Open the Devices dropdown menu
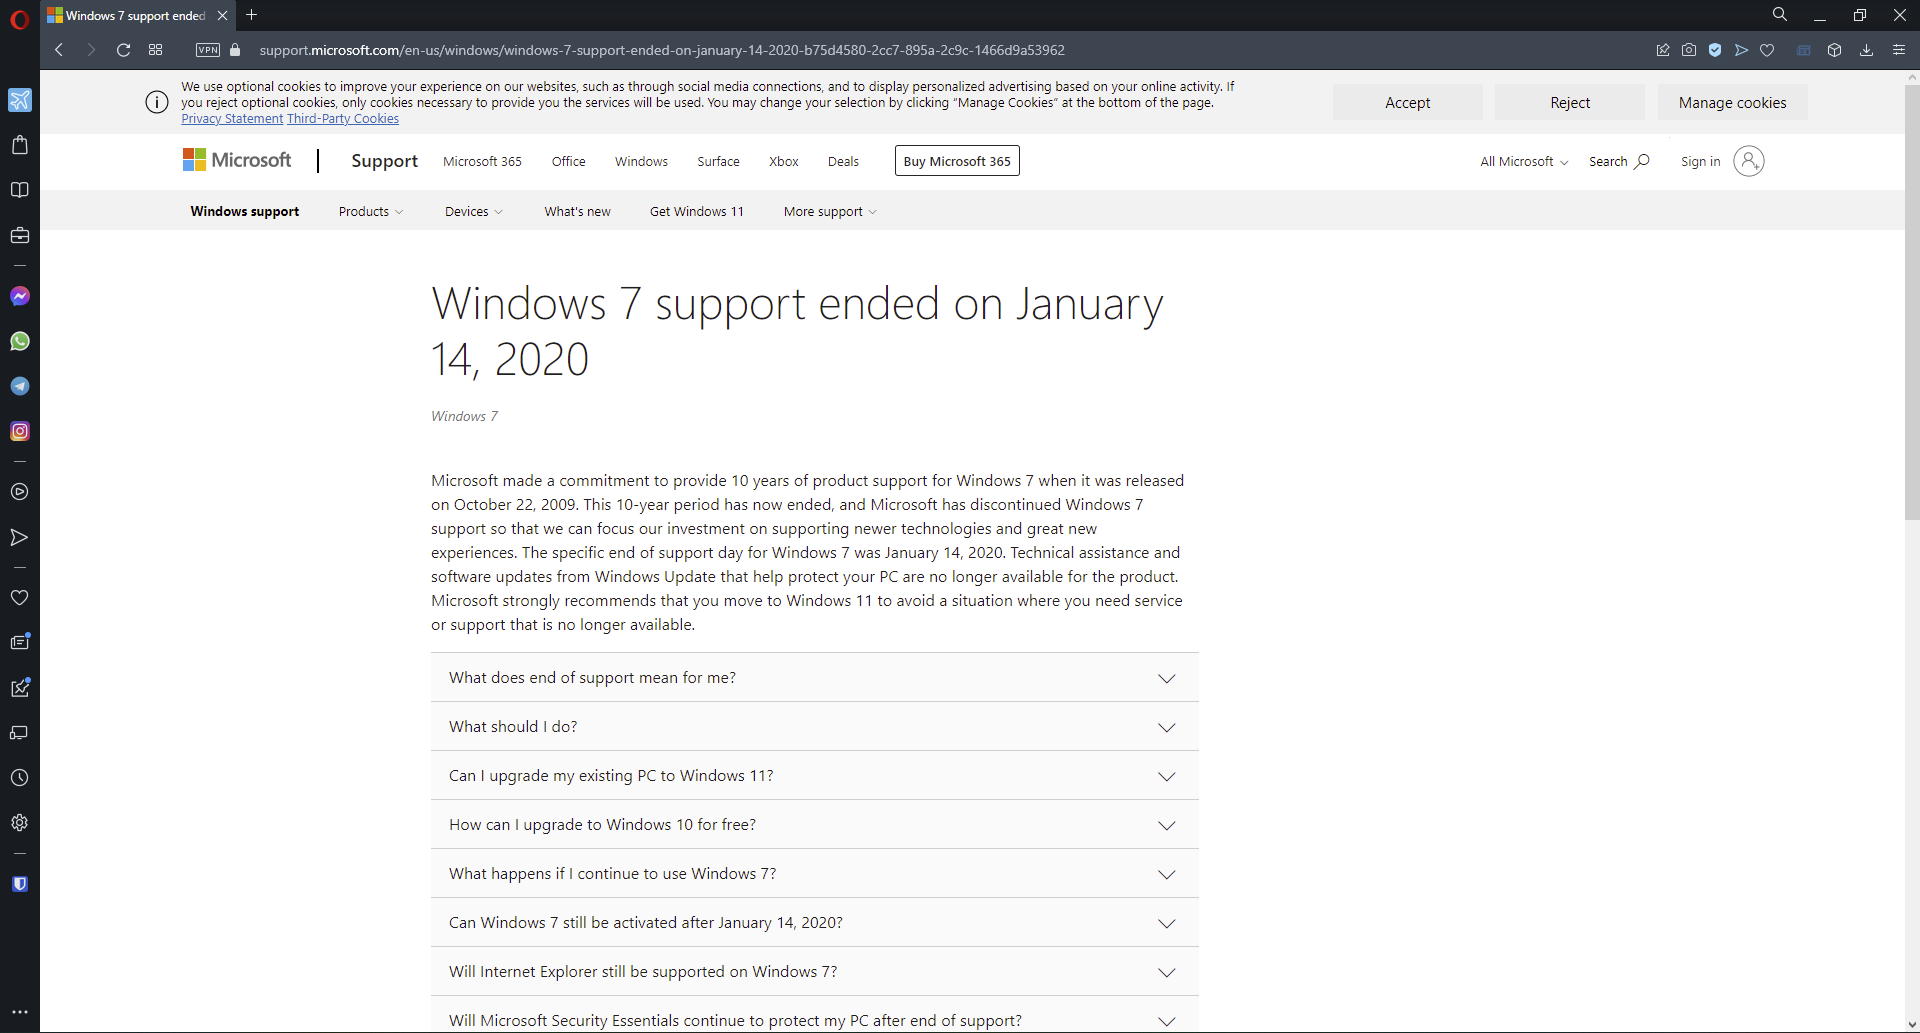This screenshot has width=1920, height=1033. click(474, 212)
